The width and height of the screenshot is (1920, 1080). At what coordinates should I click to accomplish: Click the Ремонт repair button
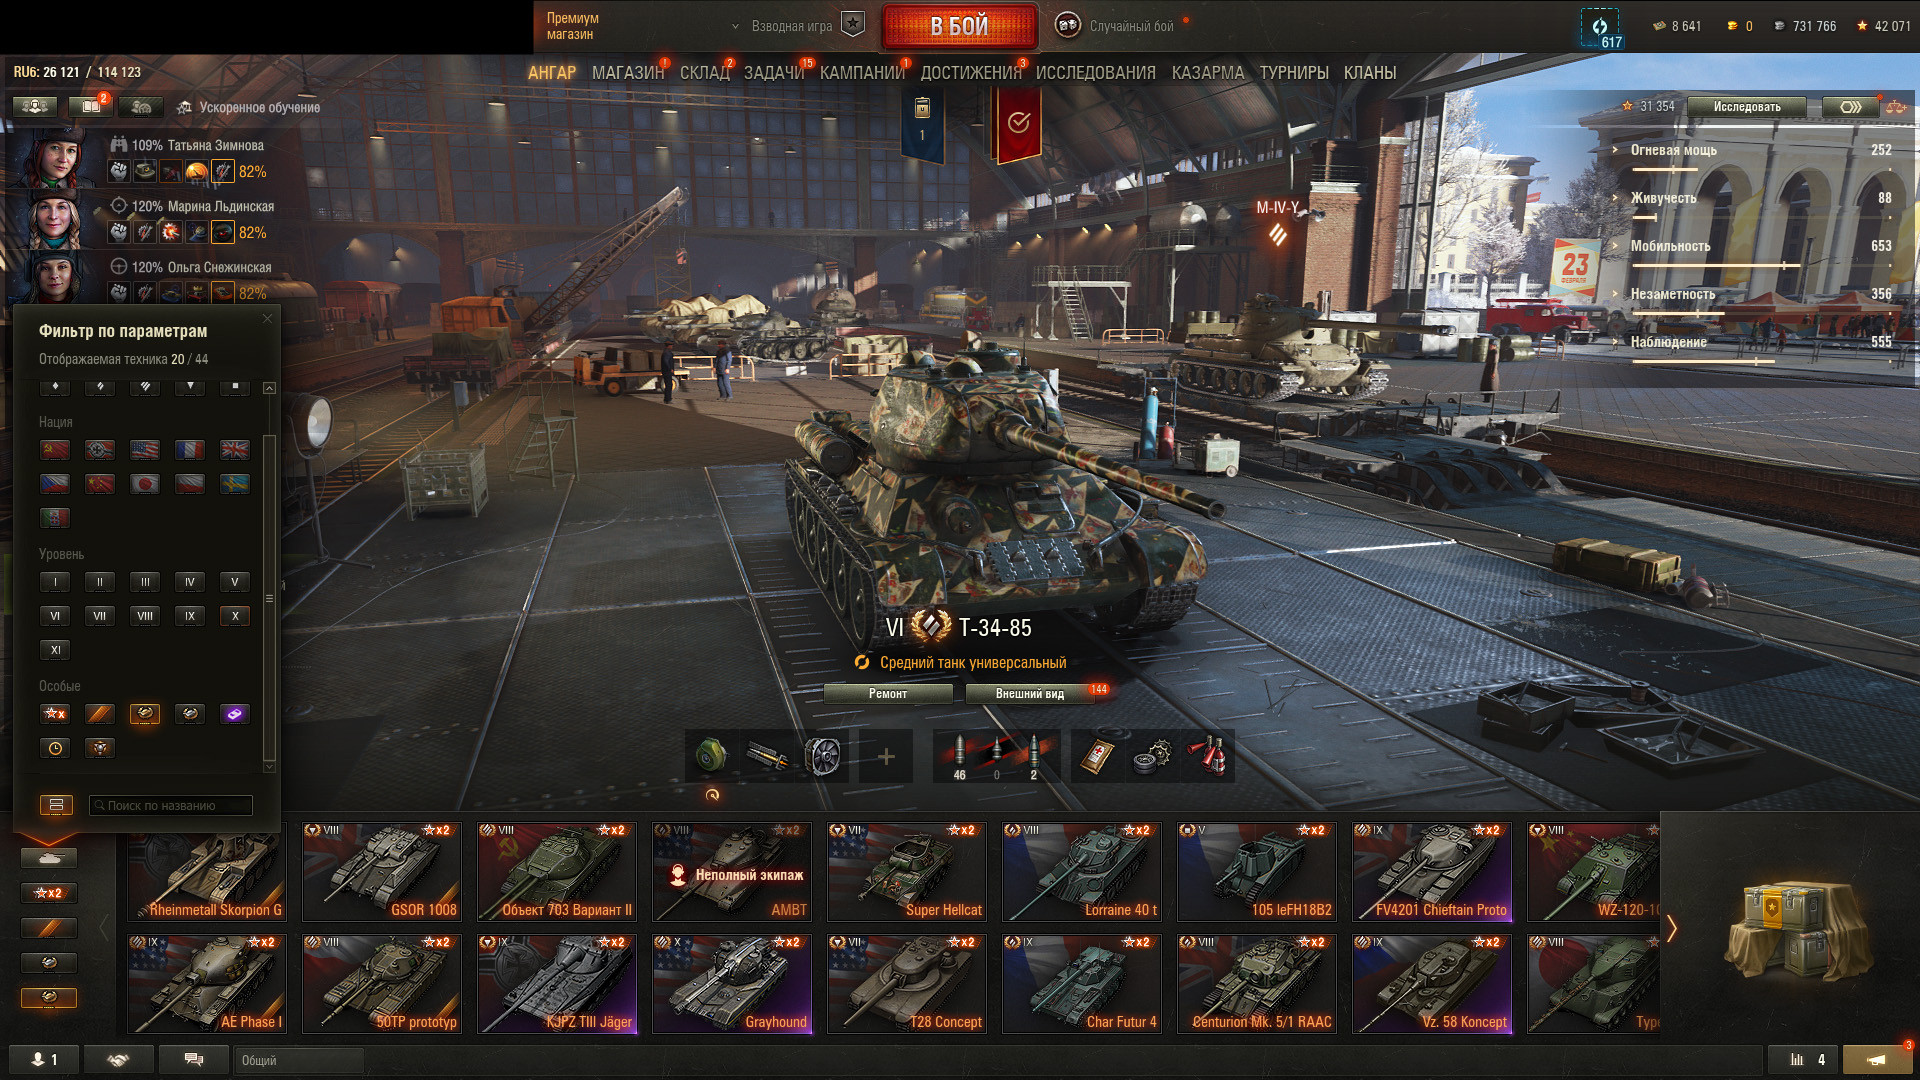[x=888, y=694]
